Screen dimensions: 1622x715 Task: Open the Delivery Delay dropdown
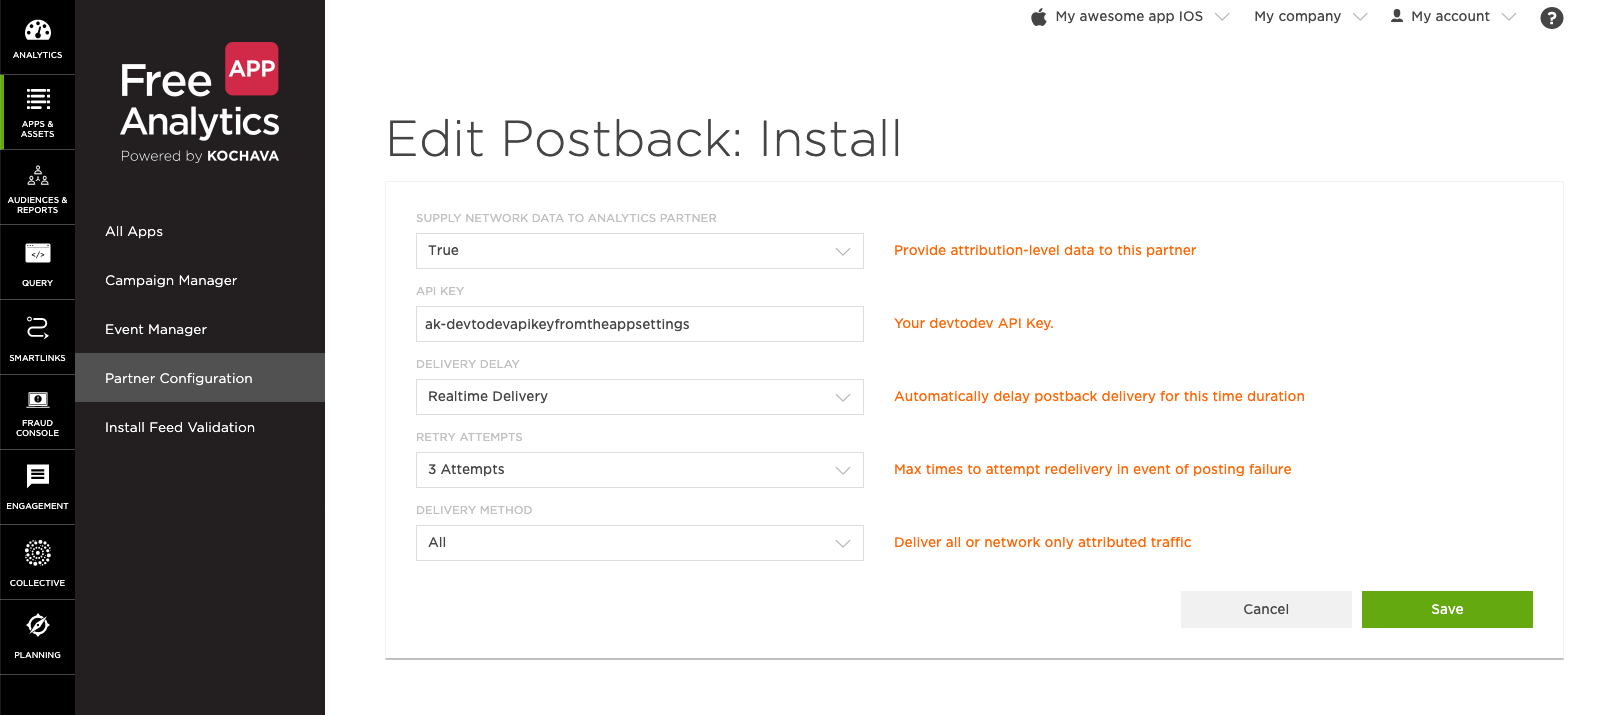coord(639,397)
